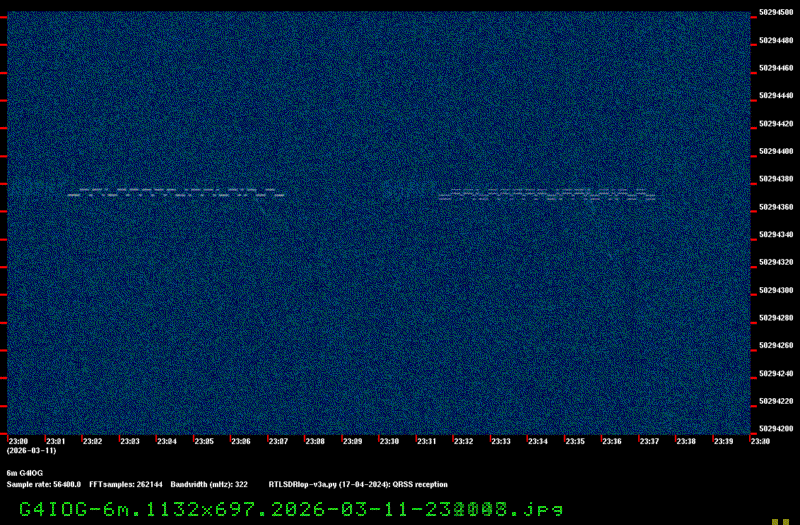
Task: Click the '6m G4IOG' station label
Action: [24, 473]
